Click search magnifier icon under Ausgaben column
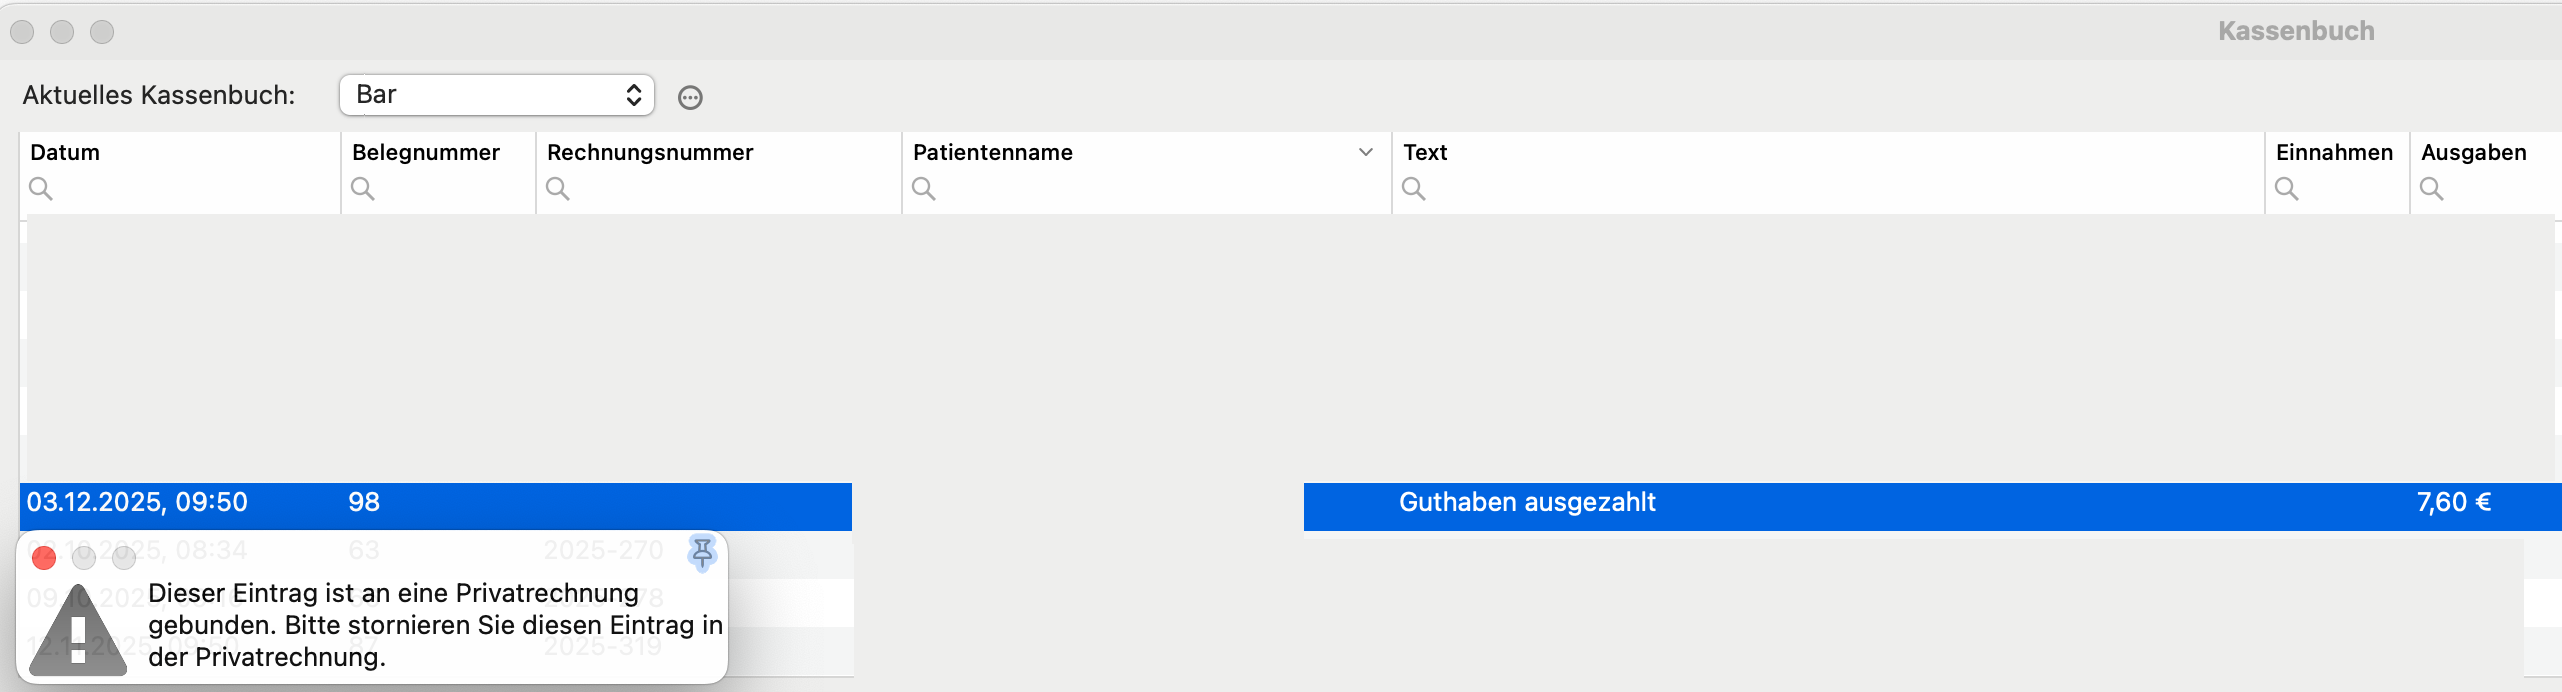The height and width of the screenshot is (692, 2562). 2432,188
